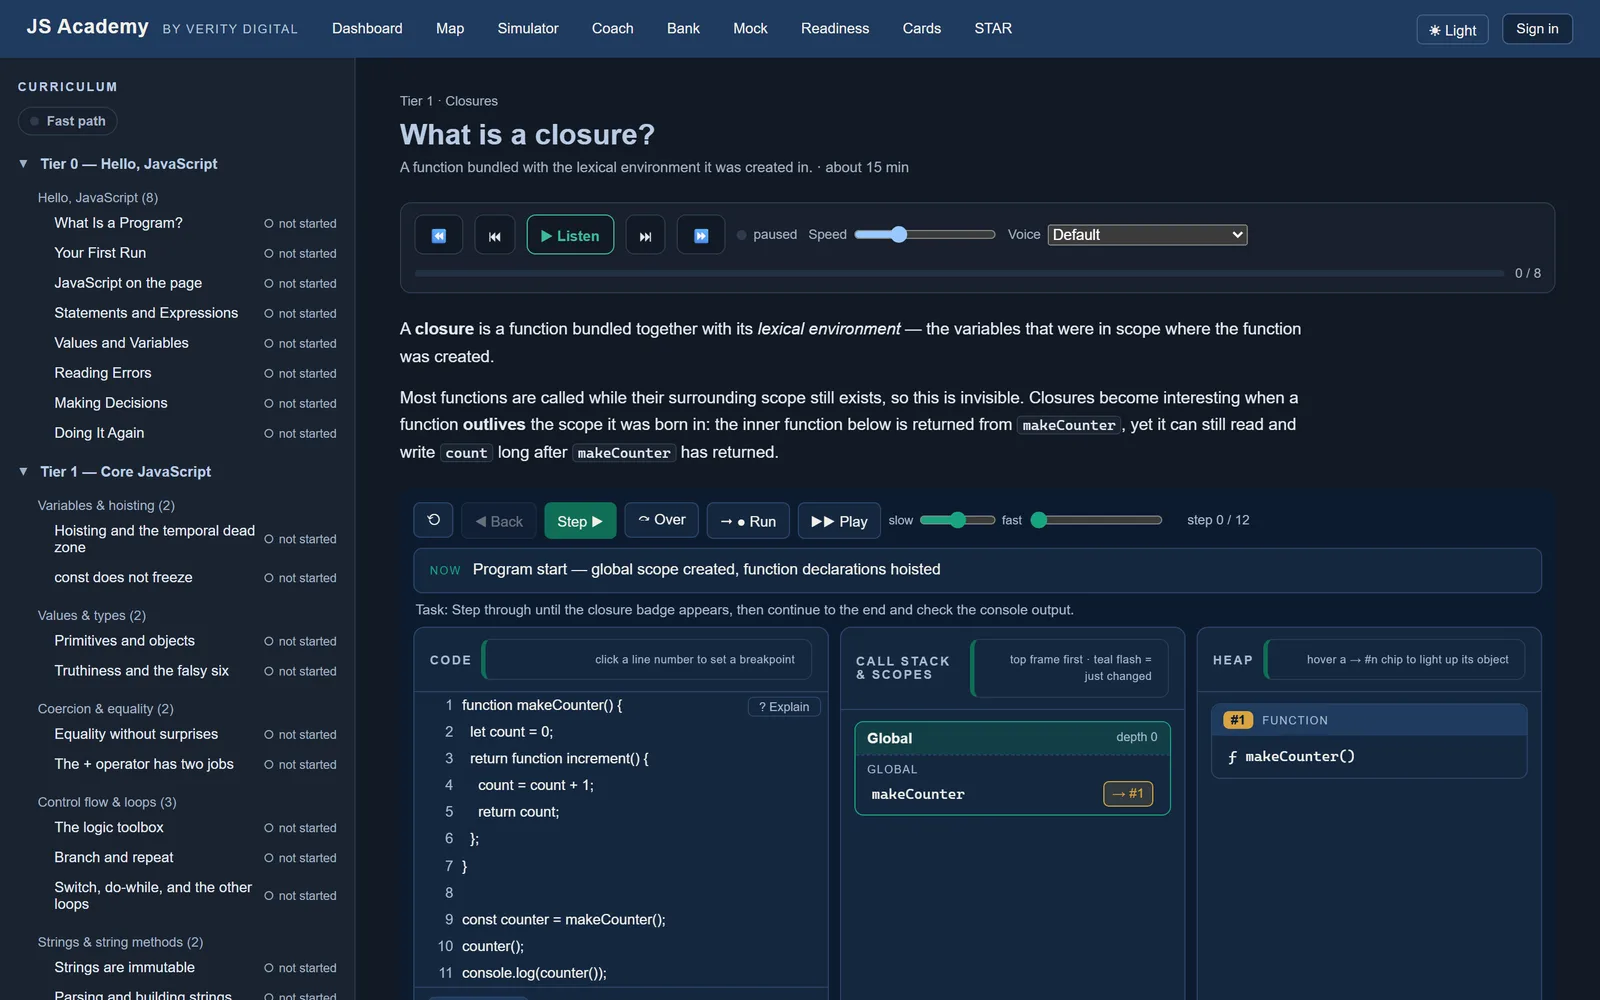The height and width of the screenshot is (1000, 1600).
Task: Open the Strings are immutable lesson
Action: (124, 968)
